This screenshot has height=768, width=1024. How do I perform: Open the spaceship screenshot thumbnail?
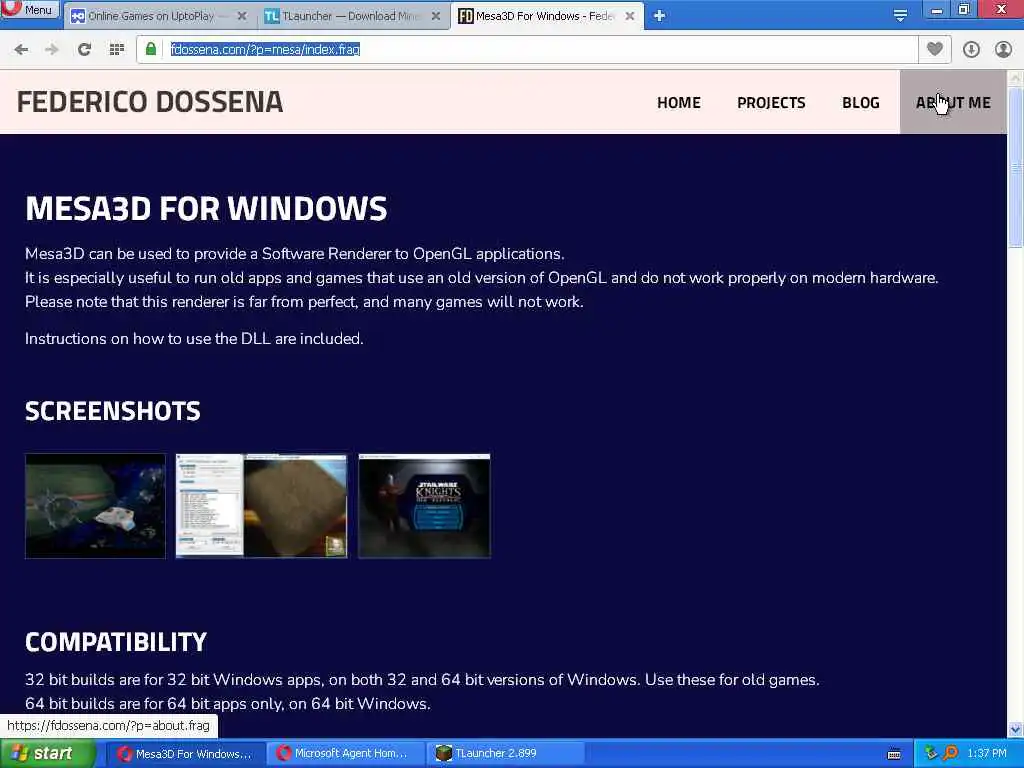click(95, 506)
